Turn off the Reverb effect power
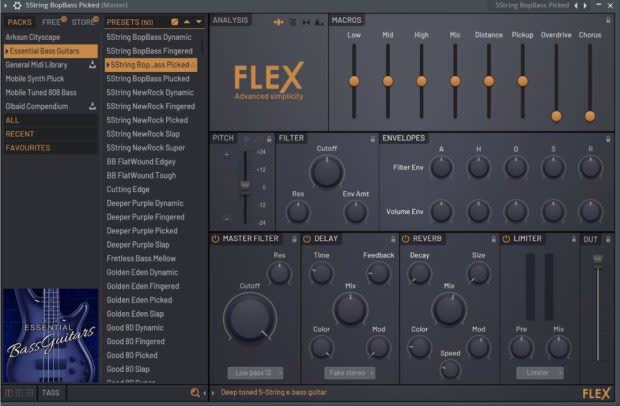620x406 pixels. point(406,239)
